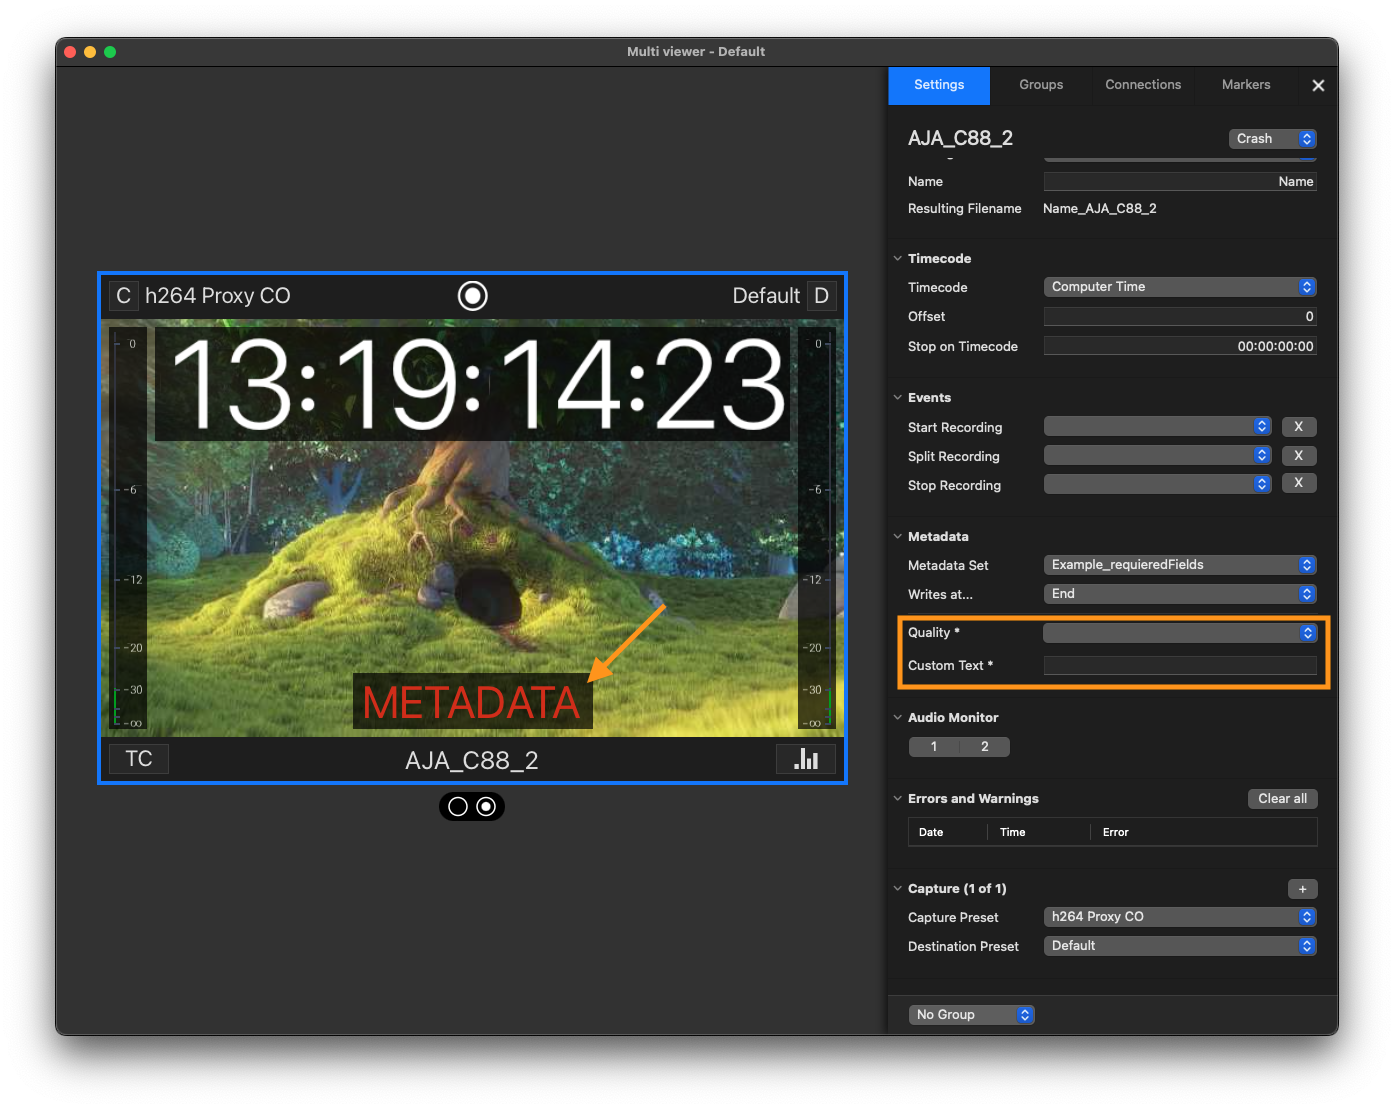
Task: Click the Default label in viewer header
Action: [x=766, y=296]
